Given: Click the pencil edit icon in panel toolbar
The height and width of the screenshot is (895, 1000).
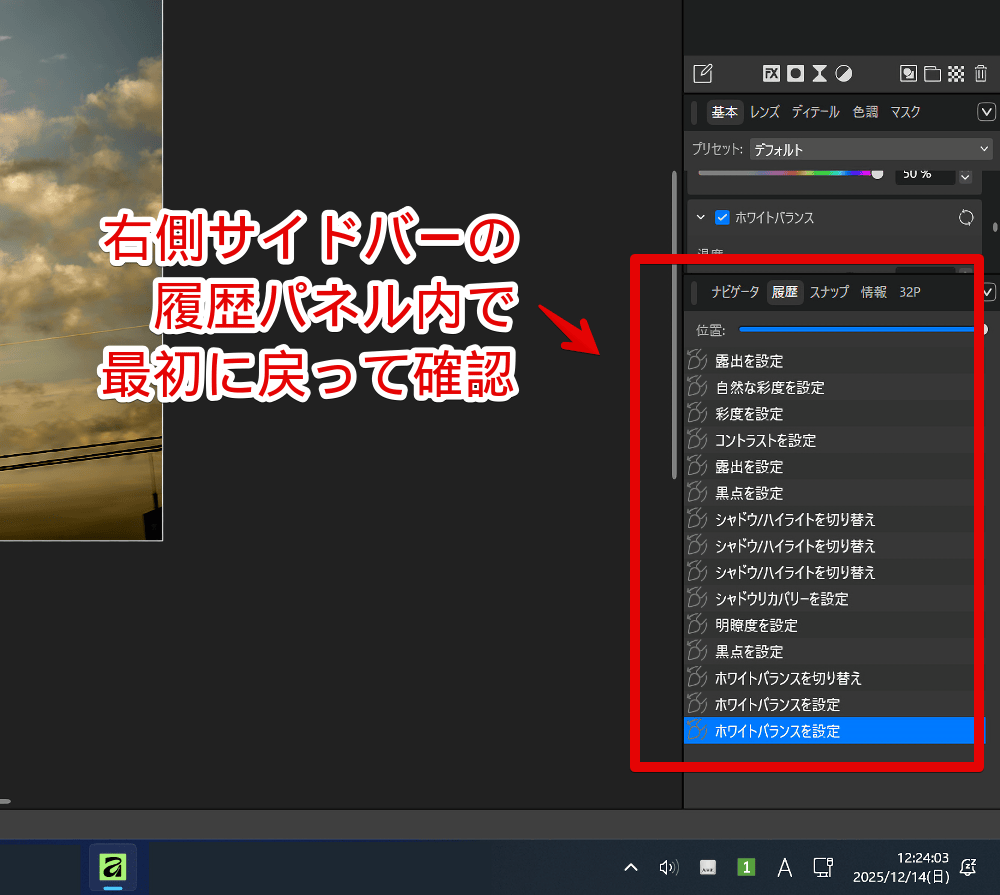Looking at the screenshot, I should coord(703,73).
